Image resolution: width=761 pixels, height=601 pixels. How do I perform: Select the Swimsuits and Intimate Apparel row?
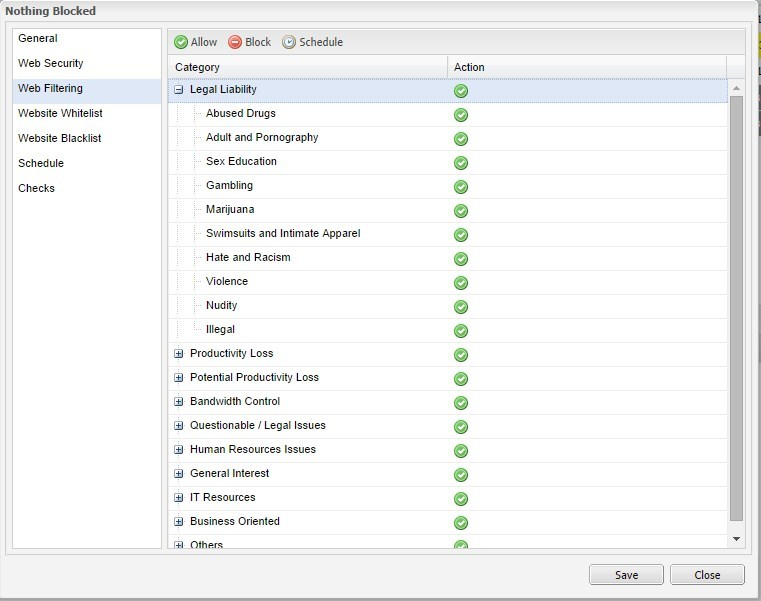[x=448, y=235]
